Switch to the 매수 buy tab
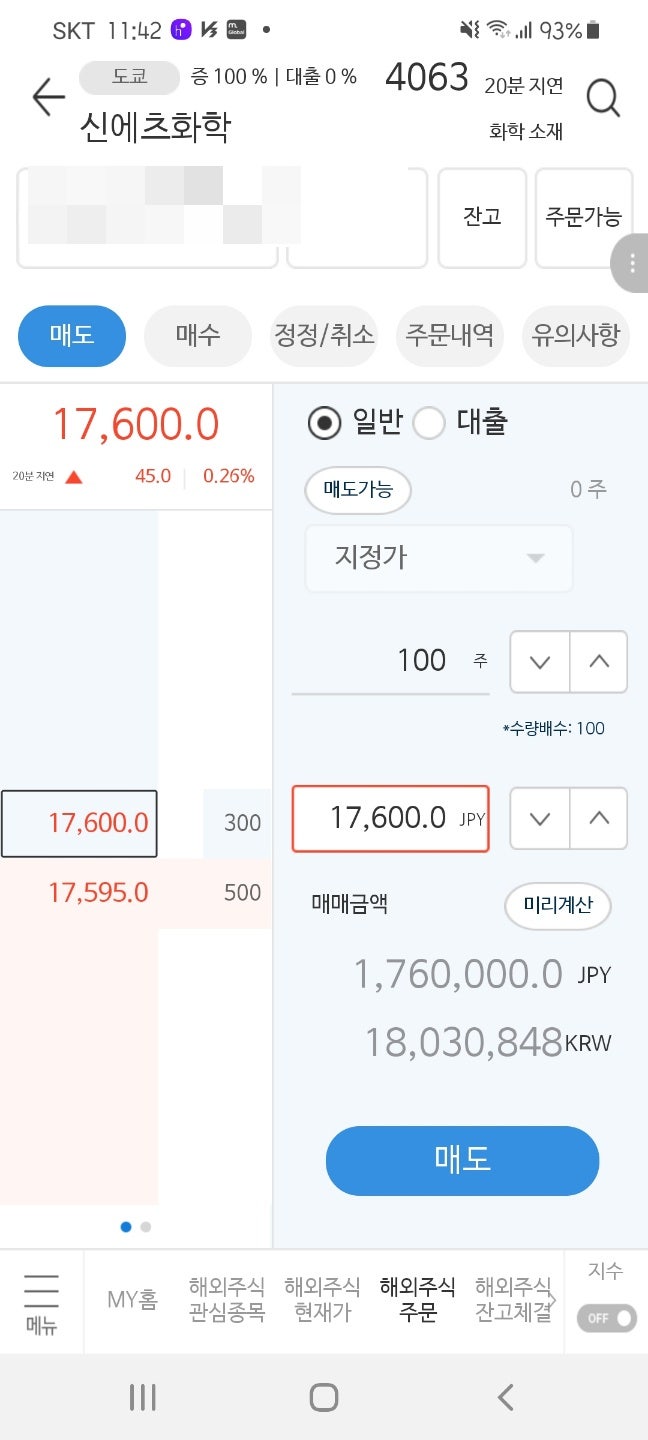This screenshot has height=1440, width=648. pos(197,336)
